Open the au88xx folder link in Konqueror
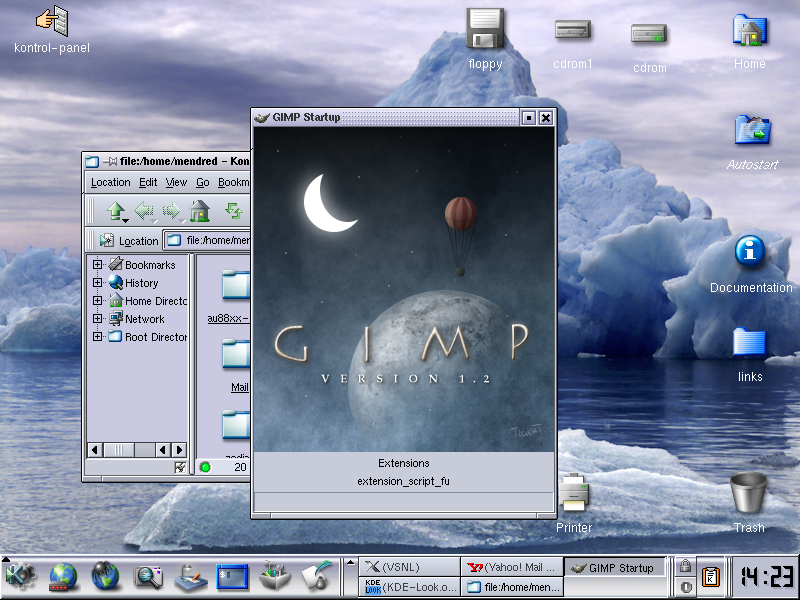800x600 pixels. coord(229,318)
